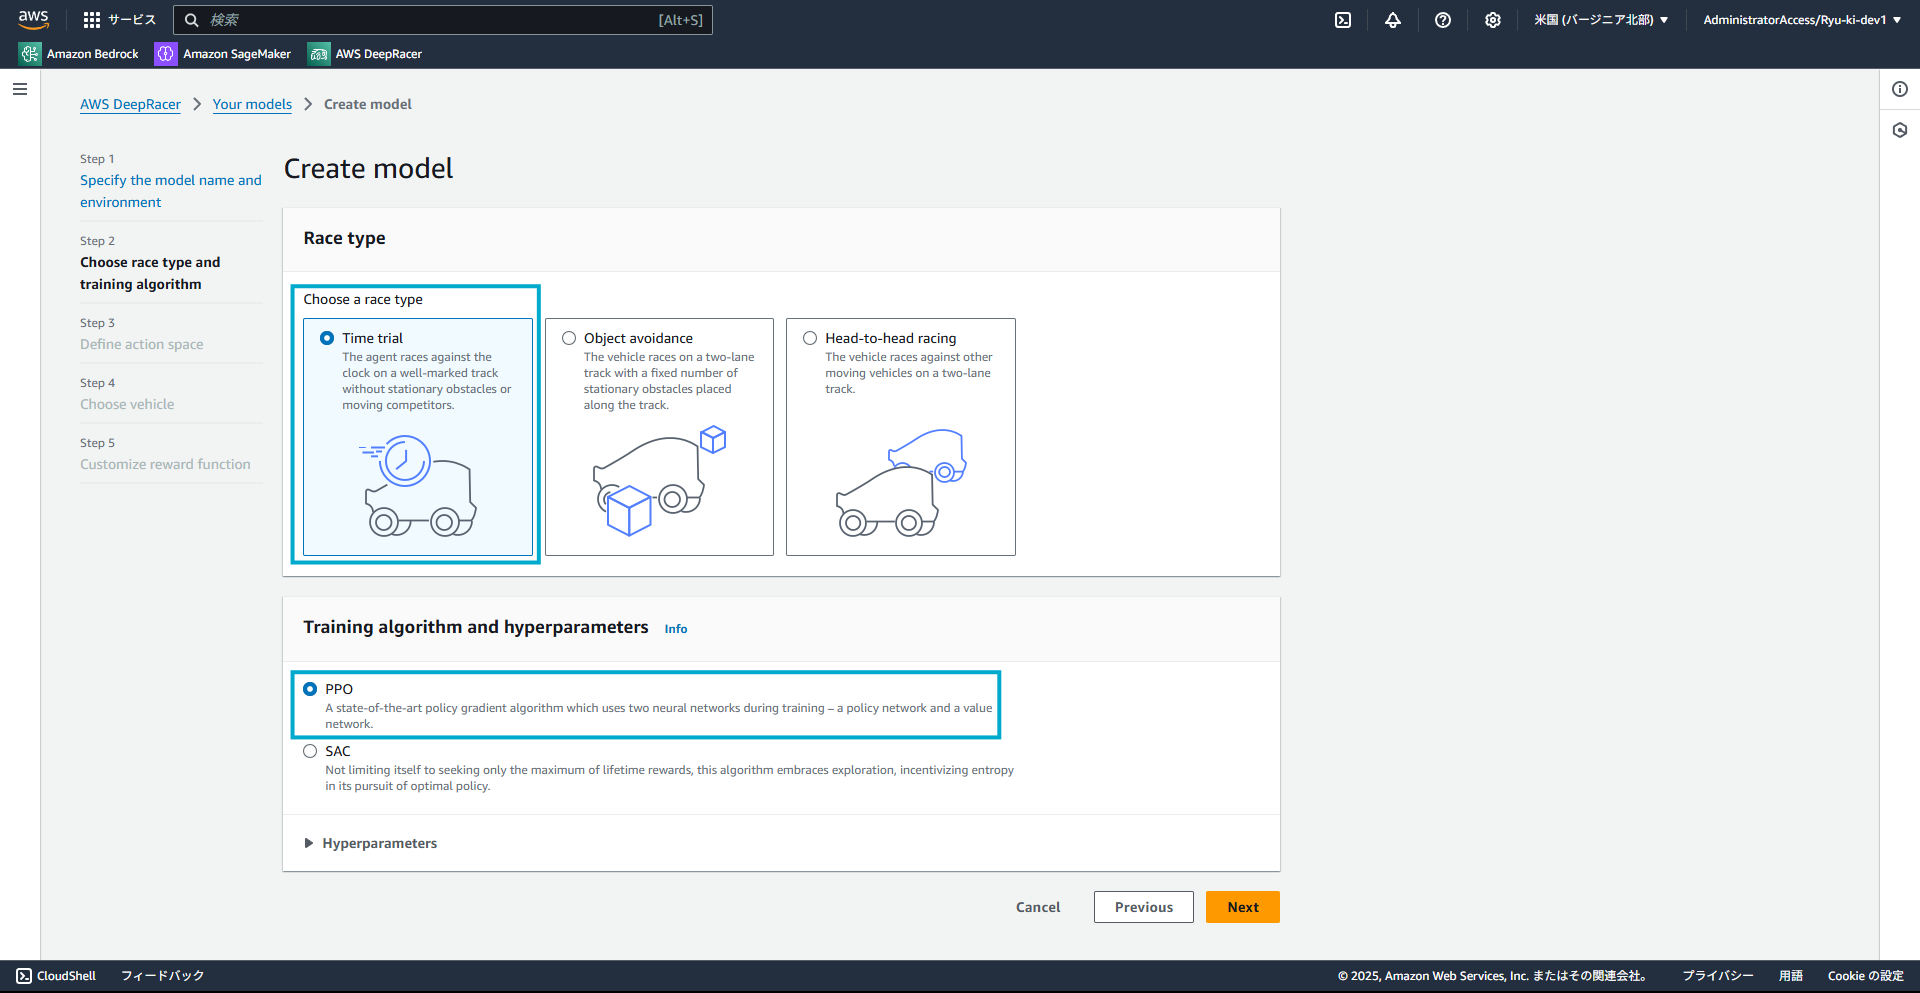Select the PPO algorithm radio button
1920x993 pixels.
[310, 689]
